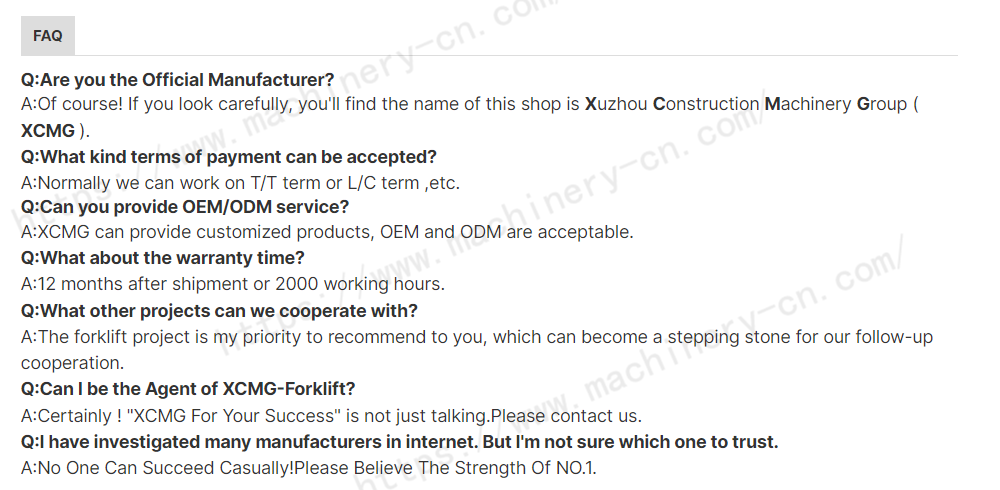Click the bold XCMG abbreviation text
The image size is (1000, 490).
pos(48,131)
